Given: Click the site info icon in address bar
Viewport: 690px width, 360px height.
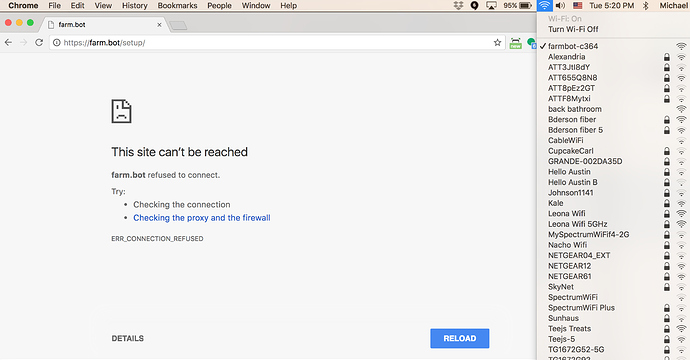Looking at the screenshot, I should 57,43.
